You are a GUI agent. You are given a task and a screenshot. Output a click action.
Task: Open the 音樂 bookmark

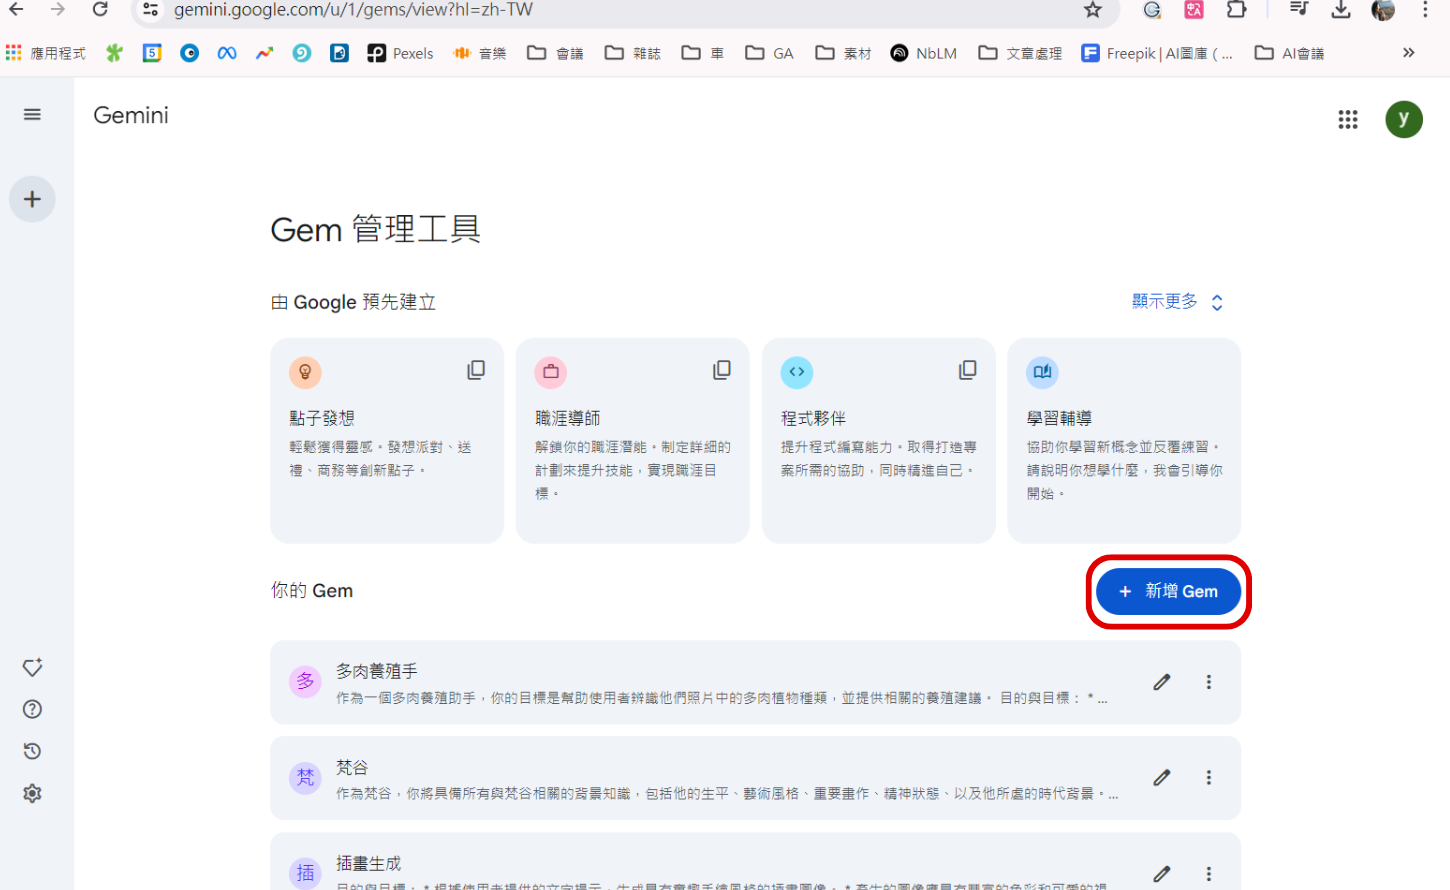480,53
